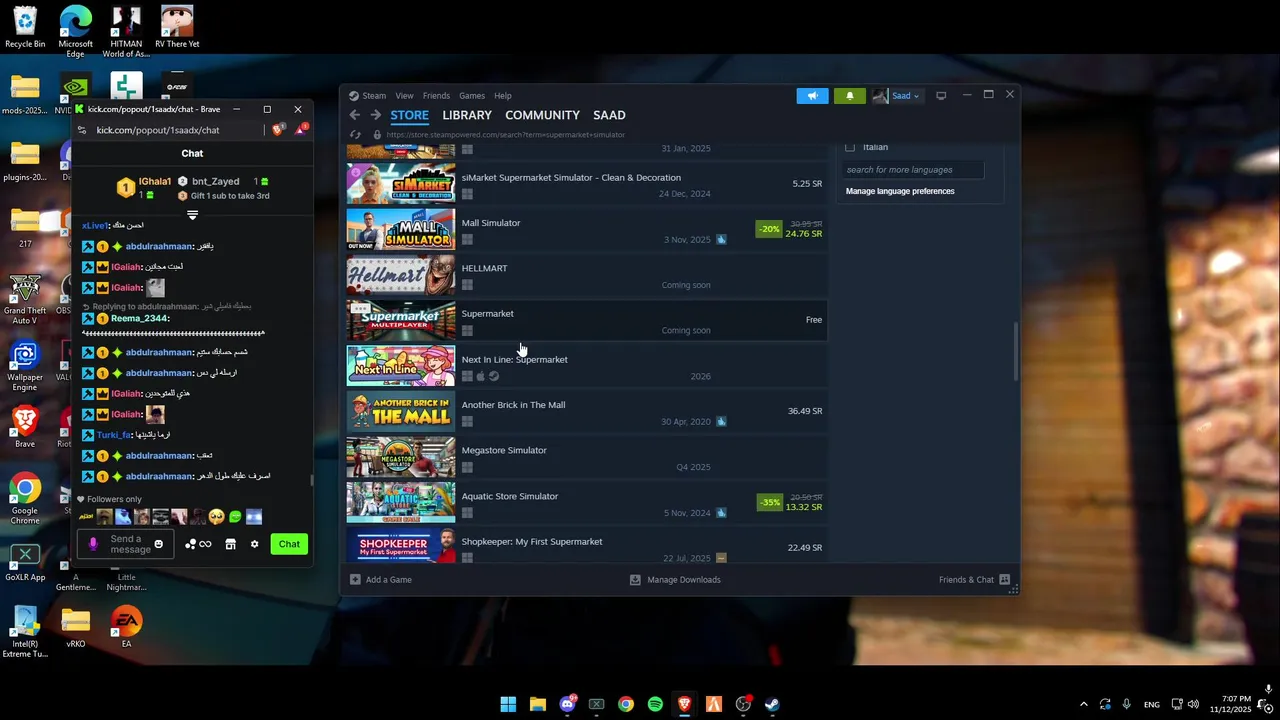
Task: Open Spotify from the taskbar
Action: 655,704
